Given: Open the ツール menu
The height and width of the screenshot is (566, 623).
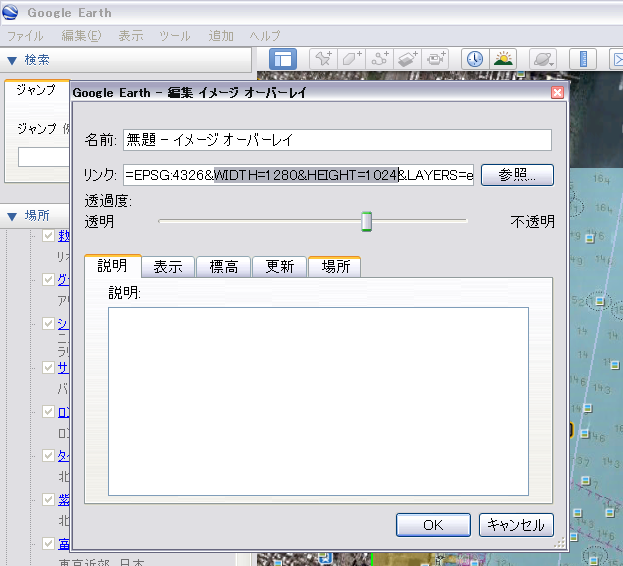Looking at the screenshot, I should [175, 36].
